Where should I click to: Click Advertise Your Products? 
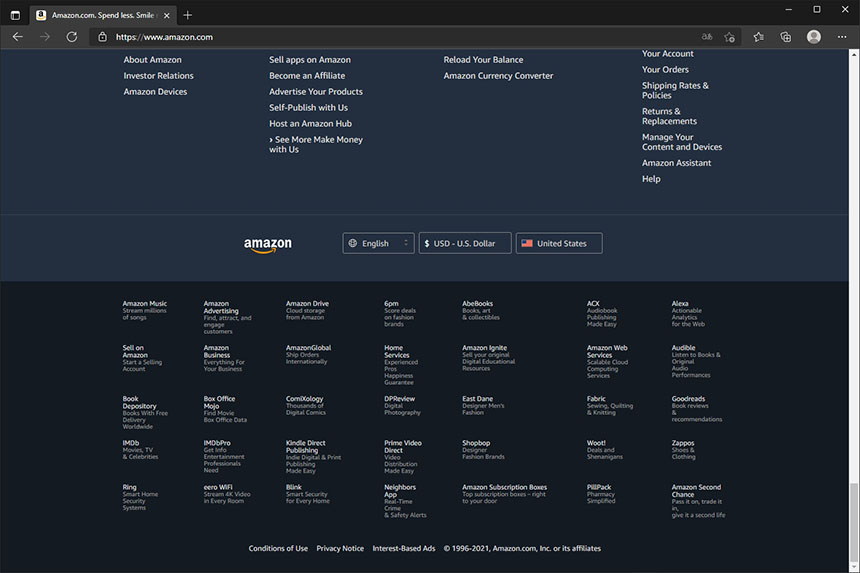[316, 92]
